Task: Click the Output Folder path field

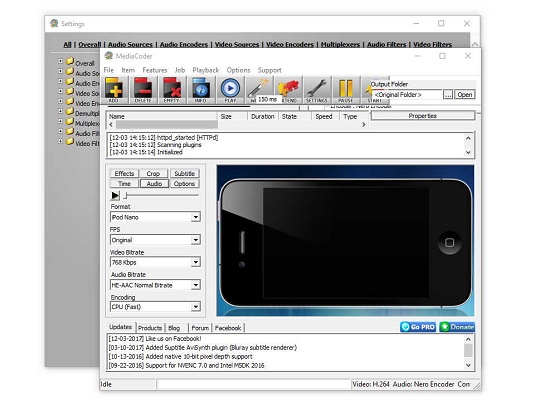Action: click(408, 94)
